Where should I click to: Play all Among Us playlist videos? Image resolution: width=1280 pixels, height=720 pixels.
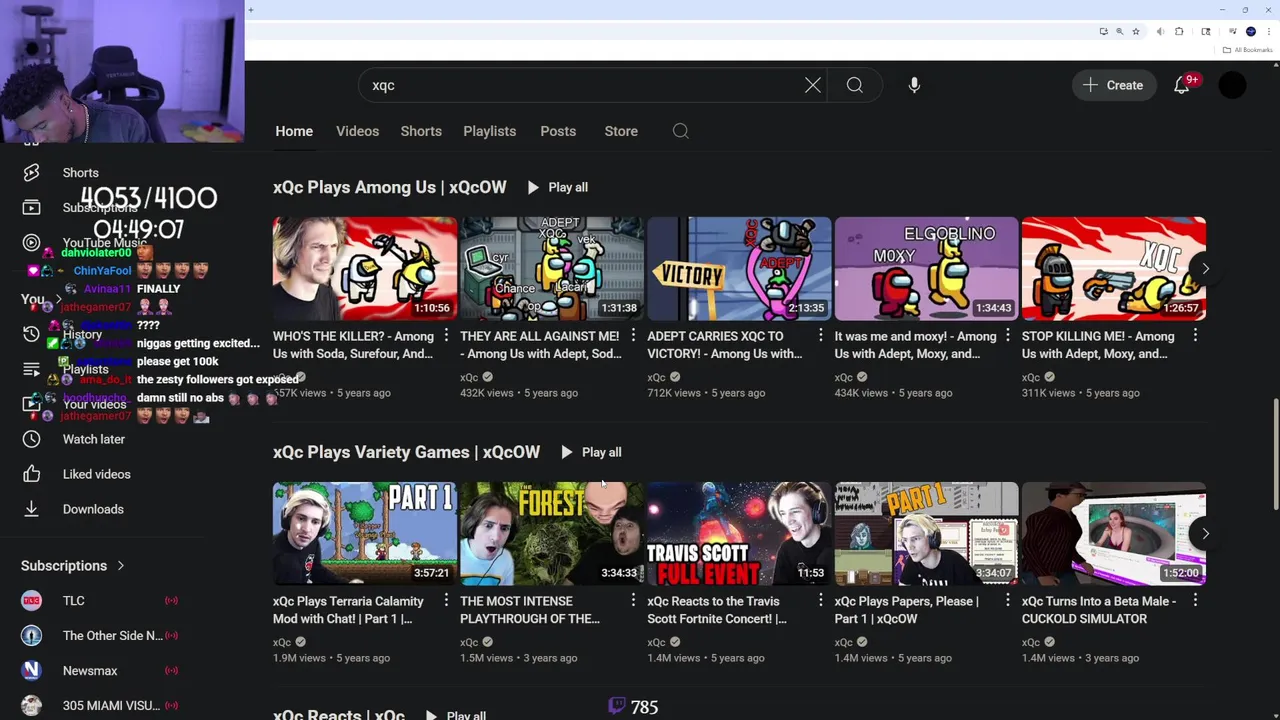click(557, 187)
